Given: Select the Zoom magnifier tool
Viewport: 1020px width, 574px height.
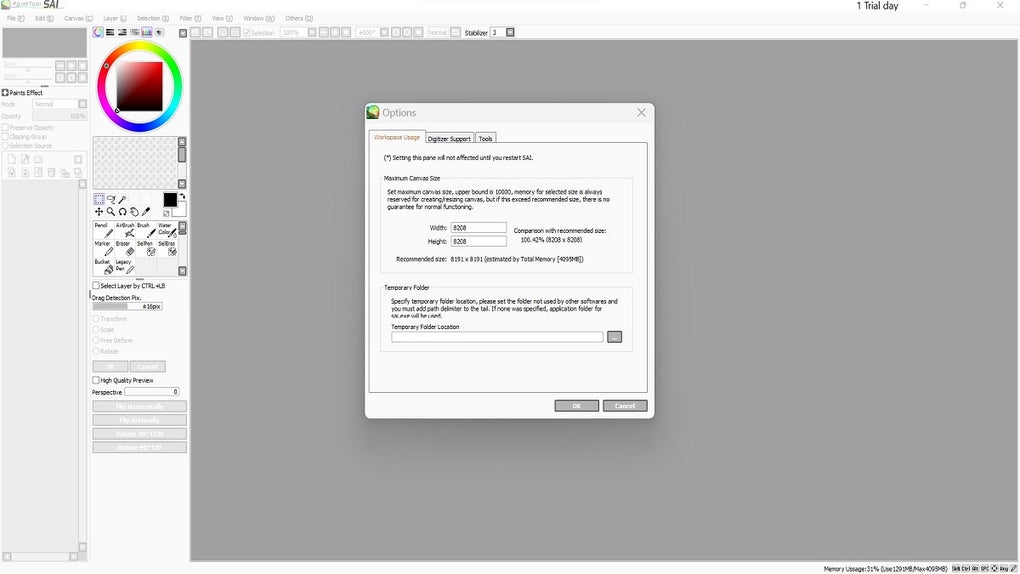Looking at the screenshot, I should 111,212.
